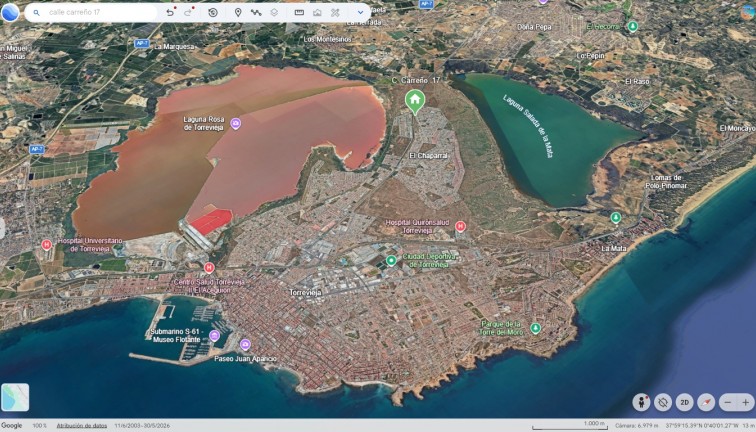
Task: Open Google Earth home logo button
Action: pos(10,12)
